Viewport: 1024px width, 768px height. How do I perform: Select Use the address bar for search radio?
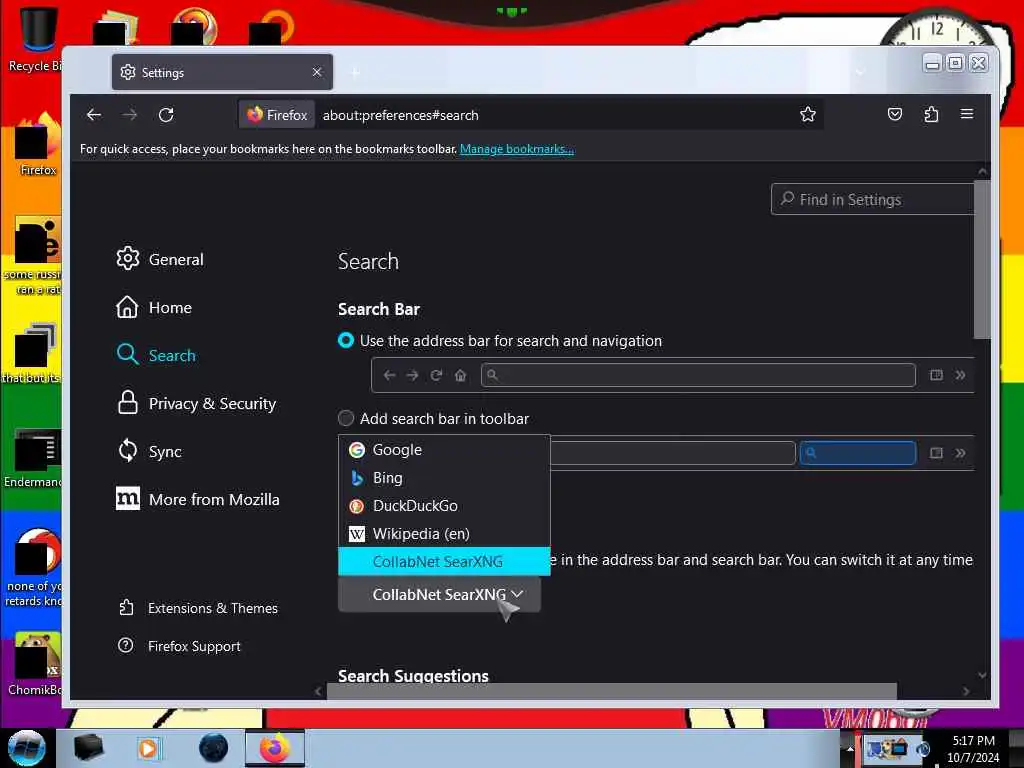click(346, 340)
